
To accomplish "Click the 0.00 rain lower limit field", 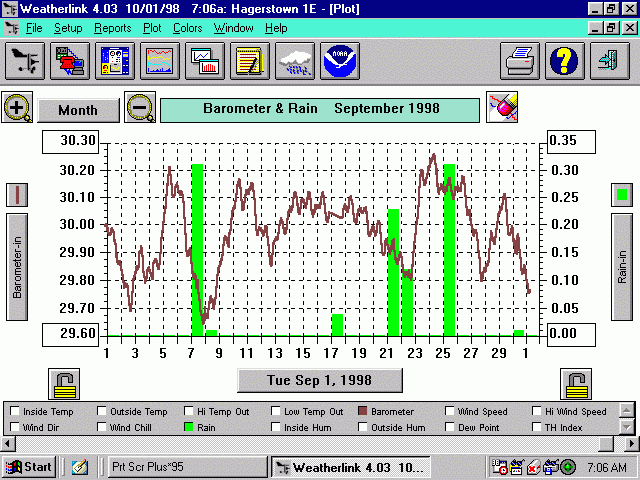I will 571,334.
